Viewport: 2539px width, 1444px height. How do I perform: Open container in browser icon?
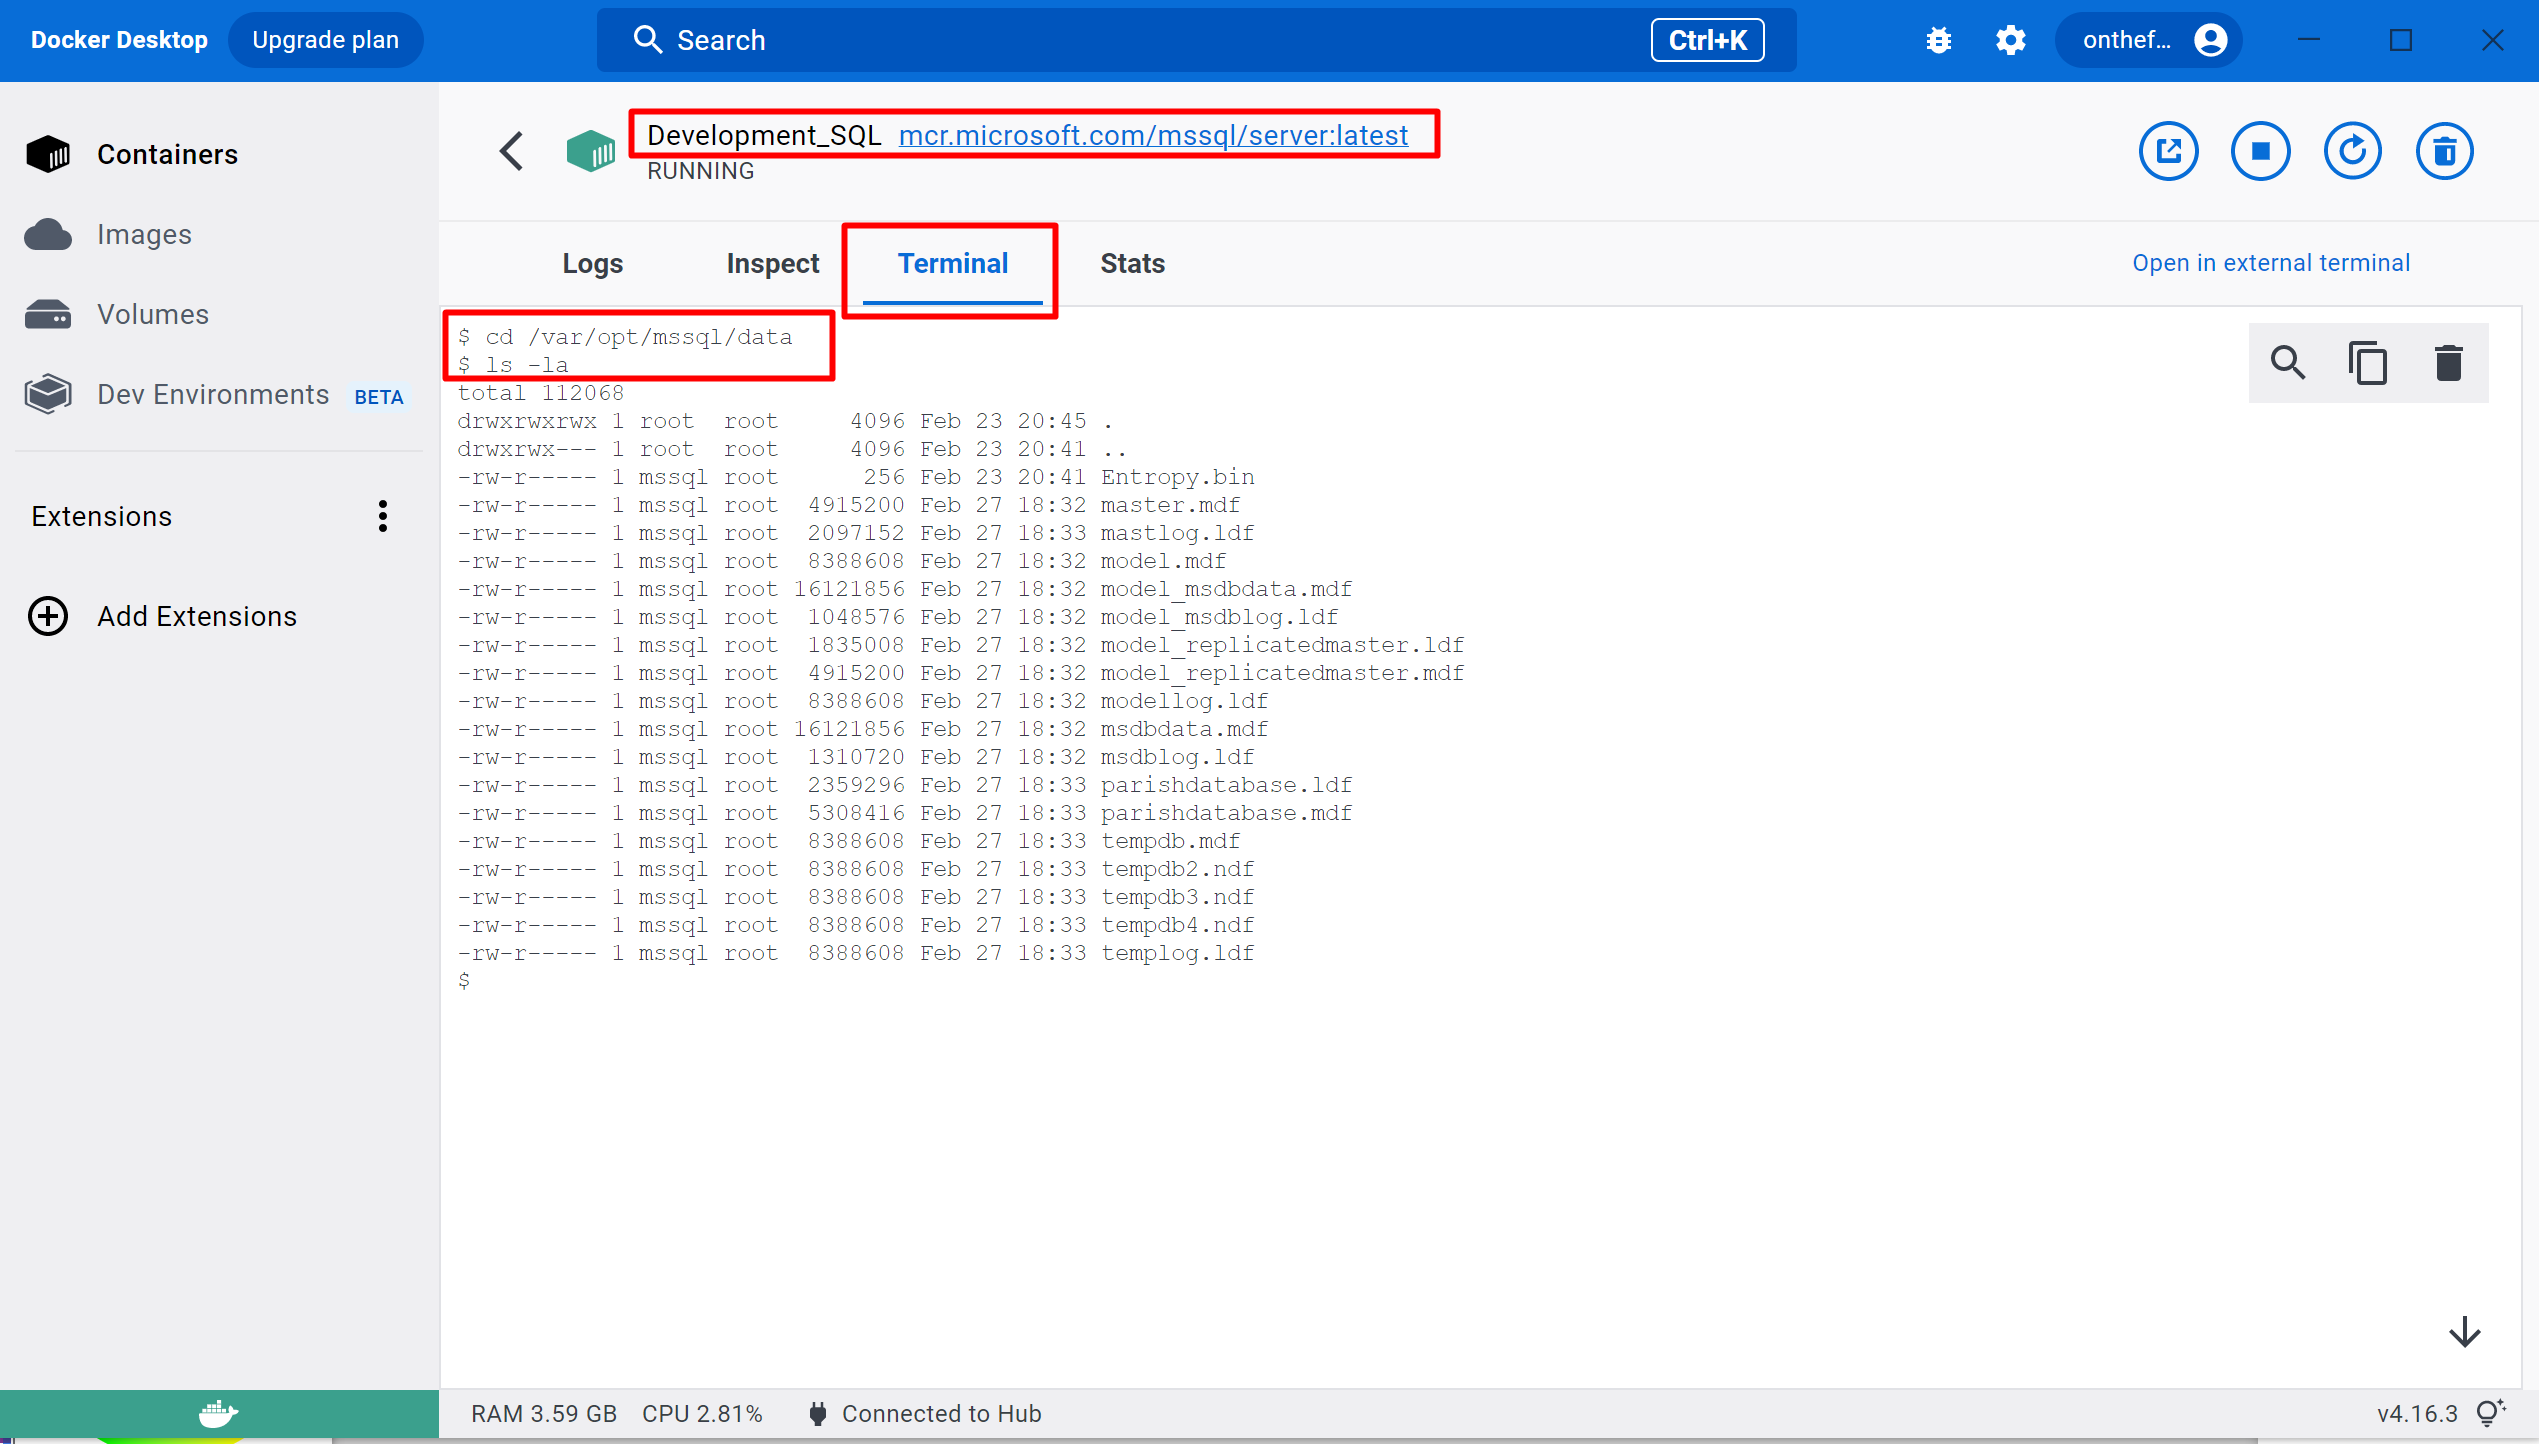tap(2168, 151)
